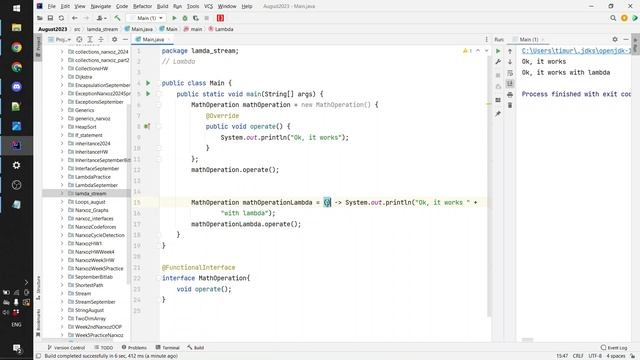
Task: Click the Synchronize reload icon in toolbar
Action: (x=61, y=18)
